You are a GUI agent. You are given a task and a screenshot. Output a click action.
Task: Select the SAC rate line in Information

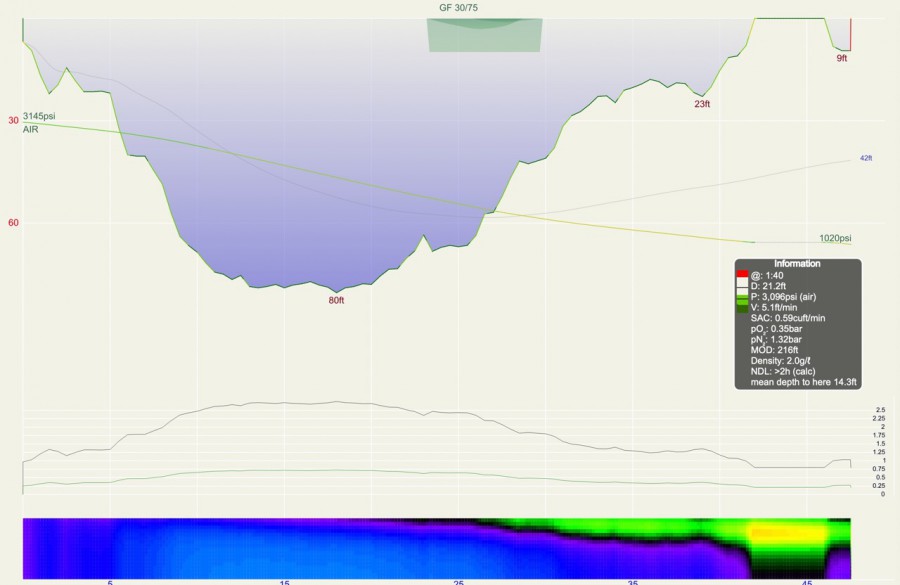pyautogui.click(x=791, y=317)
